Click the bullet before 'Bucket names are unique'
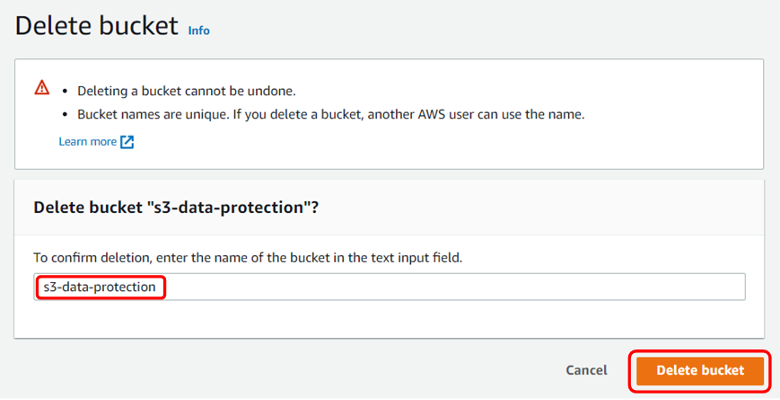Viewport: 780px width, 400px height. coord(65,114)
